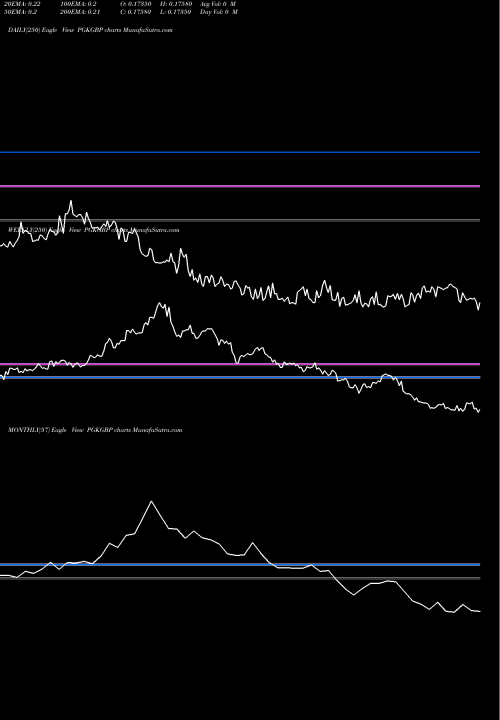Select the 200EMA: 0.21 readout
500x720 pixels.
coord(80,12)
